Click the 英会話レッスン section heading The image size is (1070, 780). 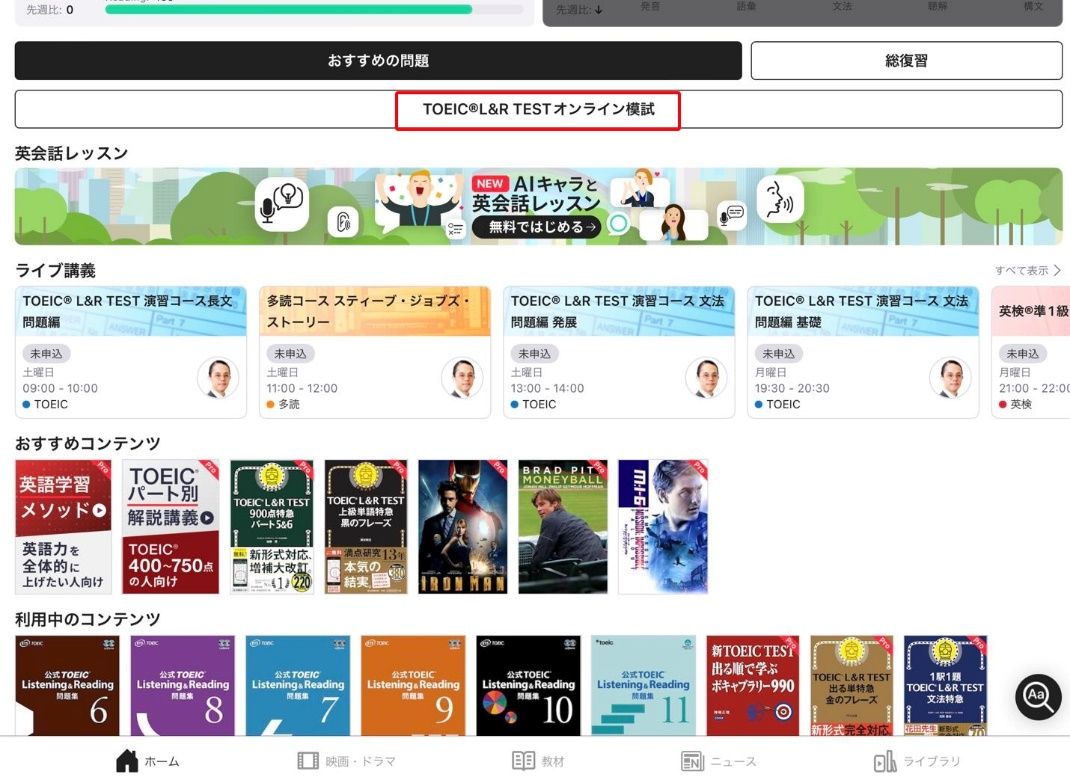(72, 153)
